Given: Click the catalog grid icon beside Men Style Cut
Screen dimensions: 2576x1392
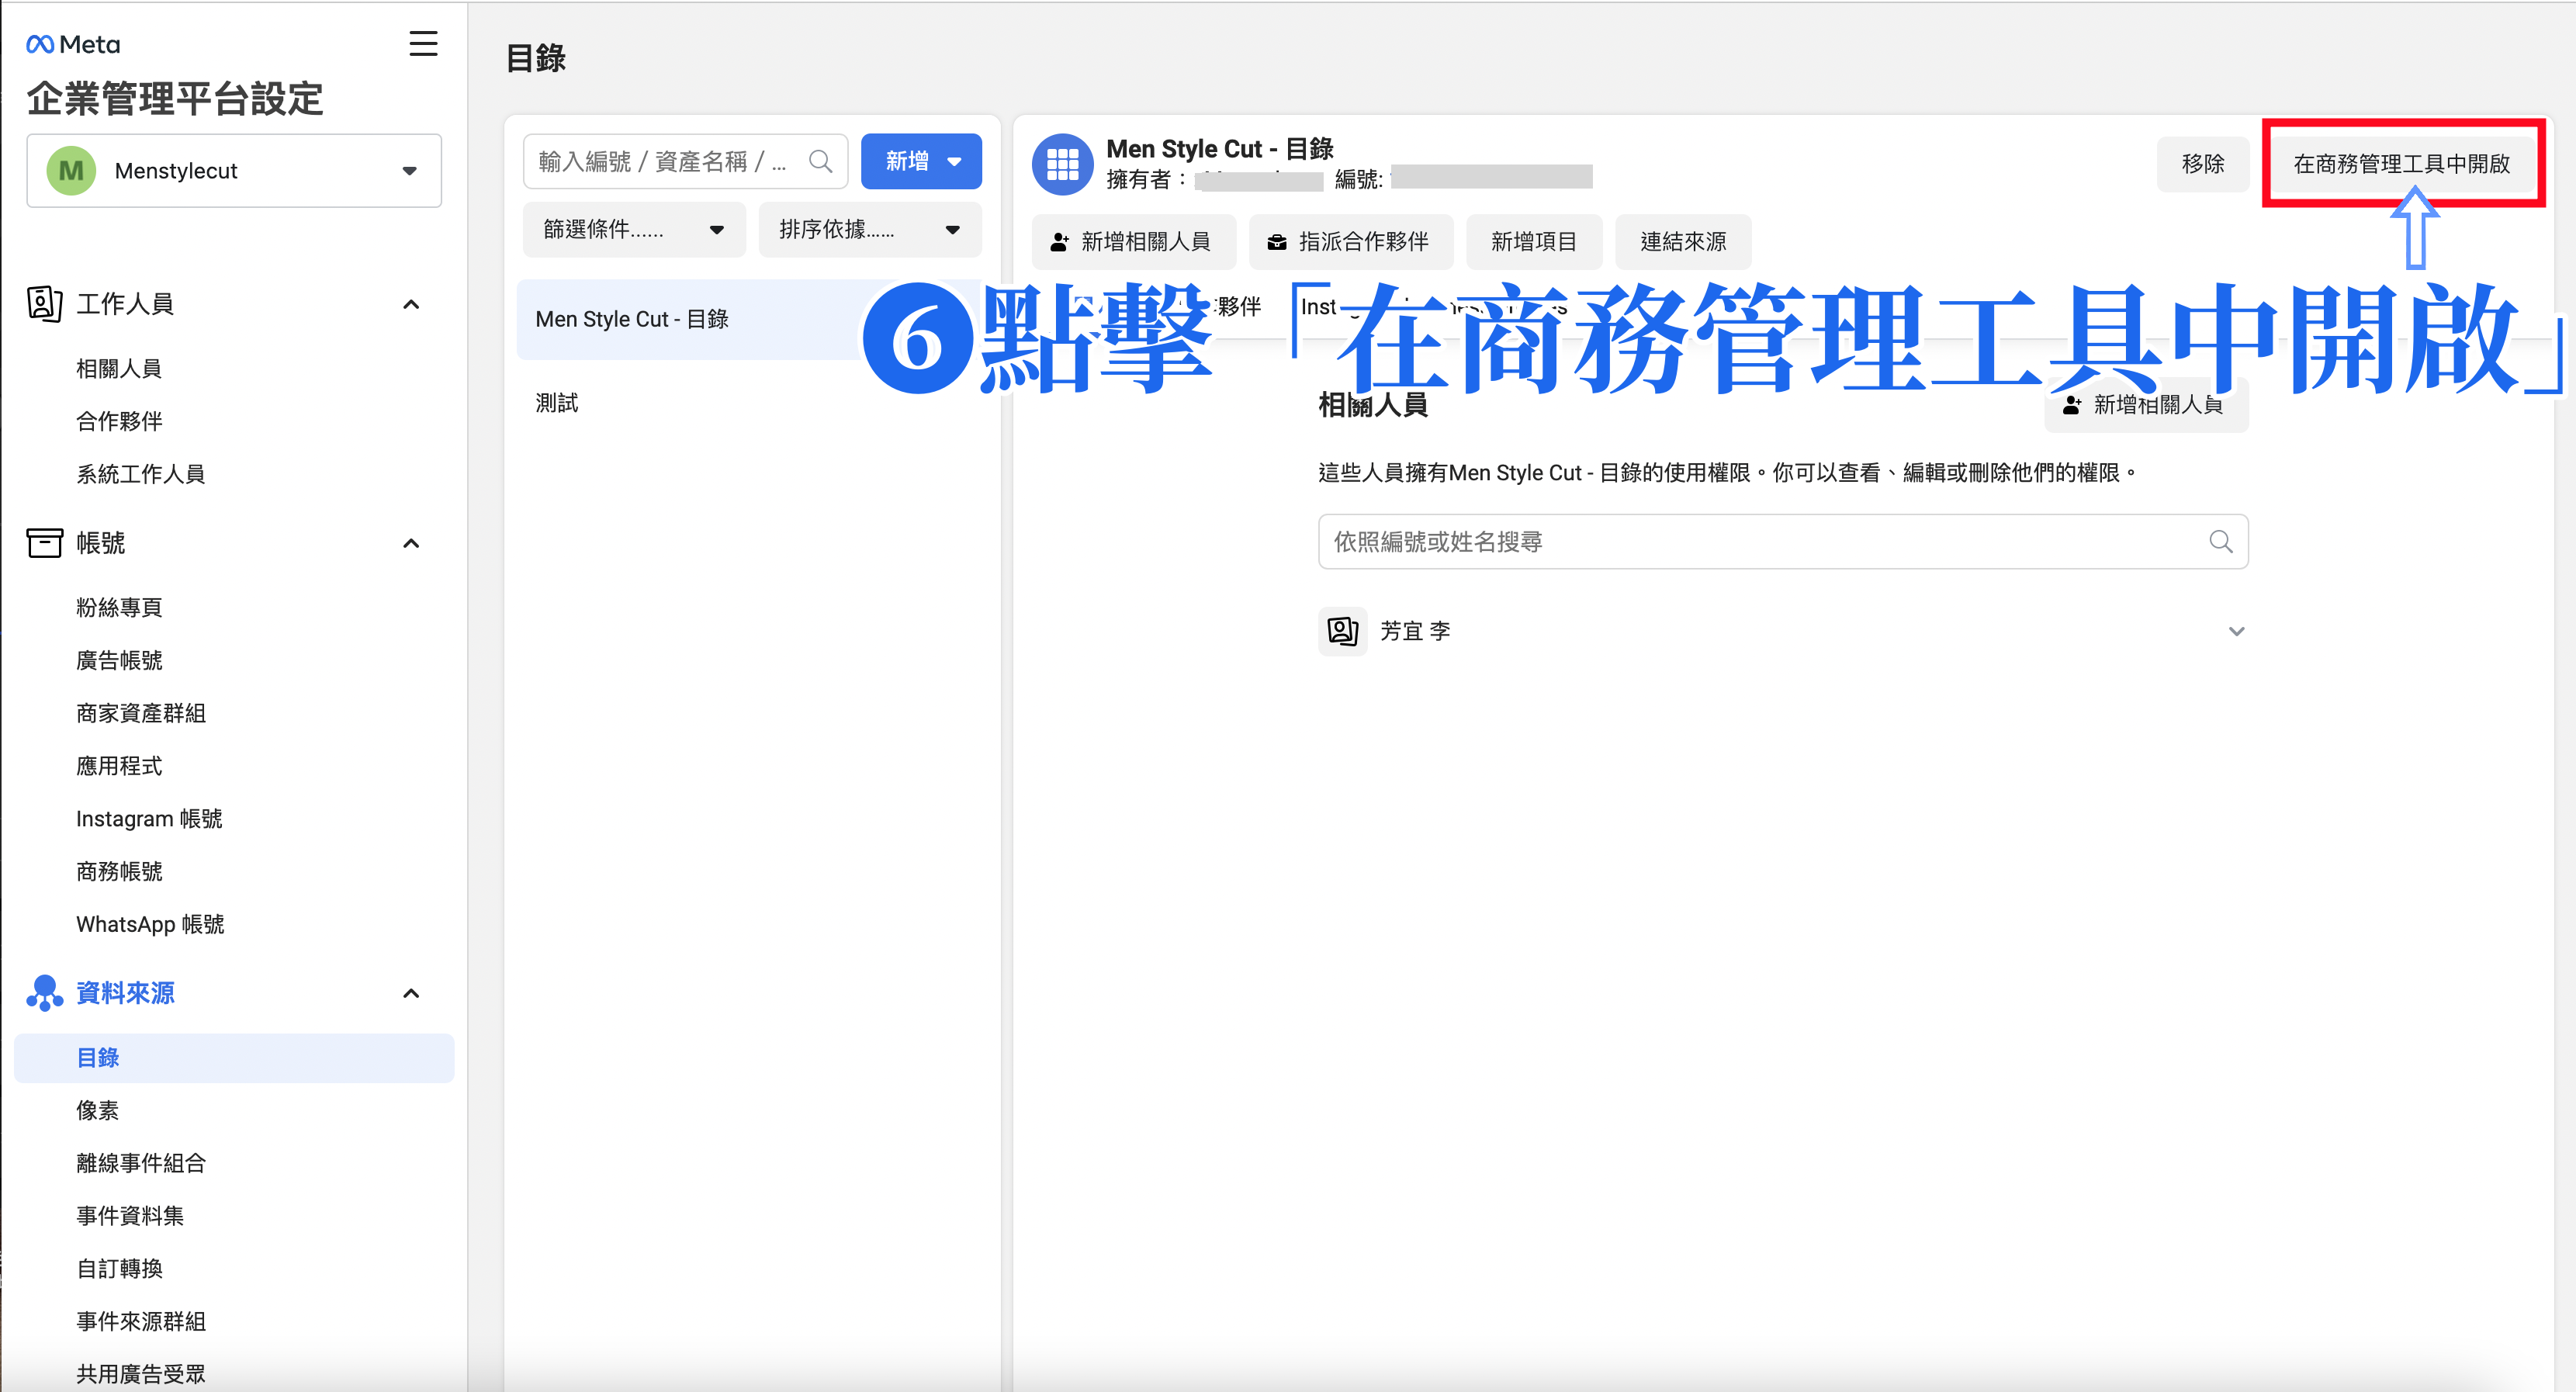Looking at the screenshot, I should pyautogui.click(x=1062, y=164).
